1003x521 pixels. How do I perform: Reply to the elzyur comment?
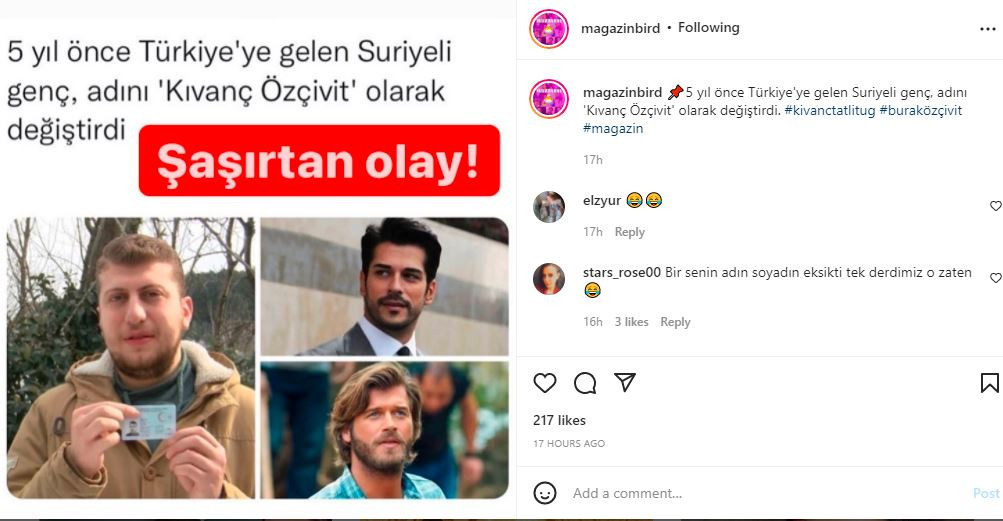pos(629,232)
